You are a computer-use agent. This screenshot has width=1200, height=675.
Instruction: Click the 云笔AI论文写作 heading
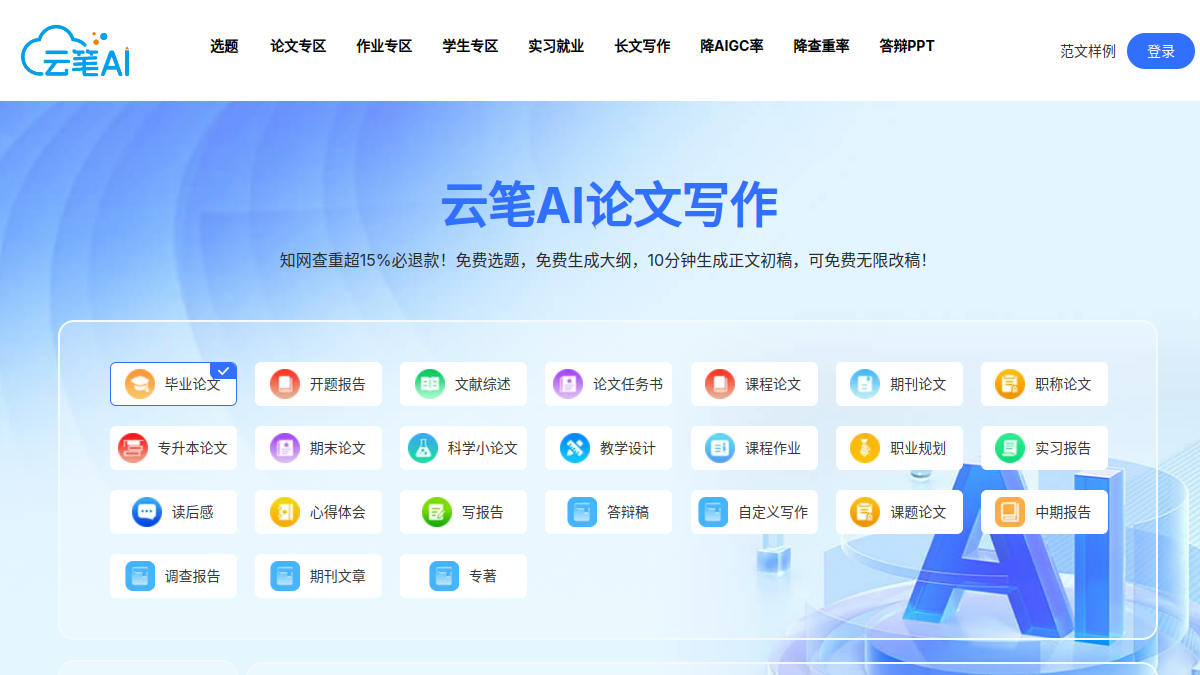609,206
